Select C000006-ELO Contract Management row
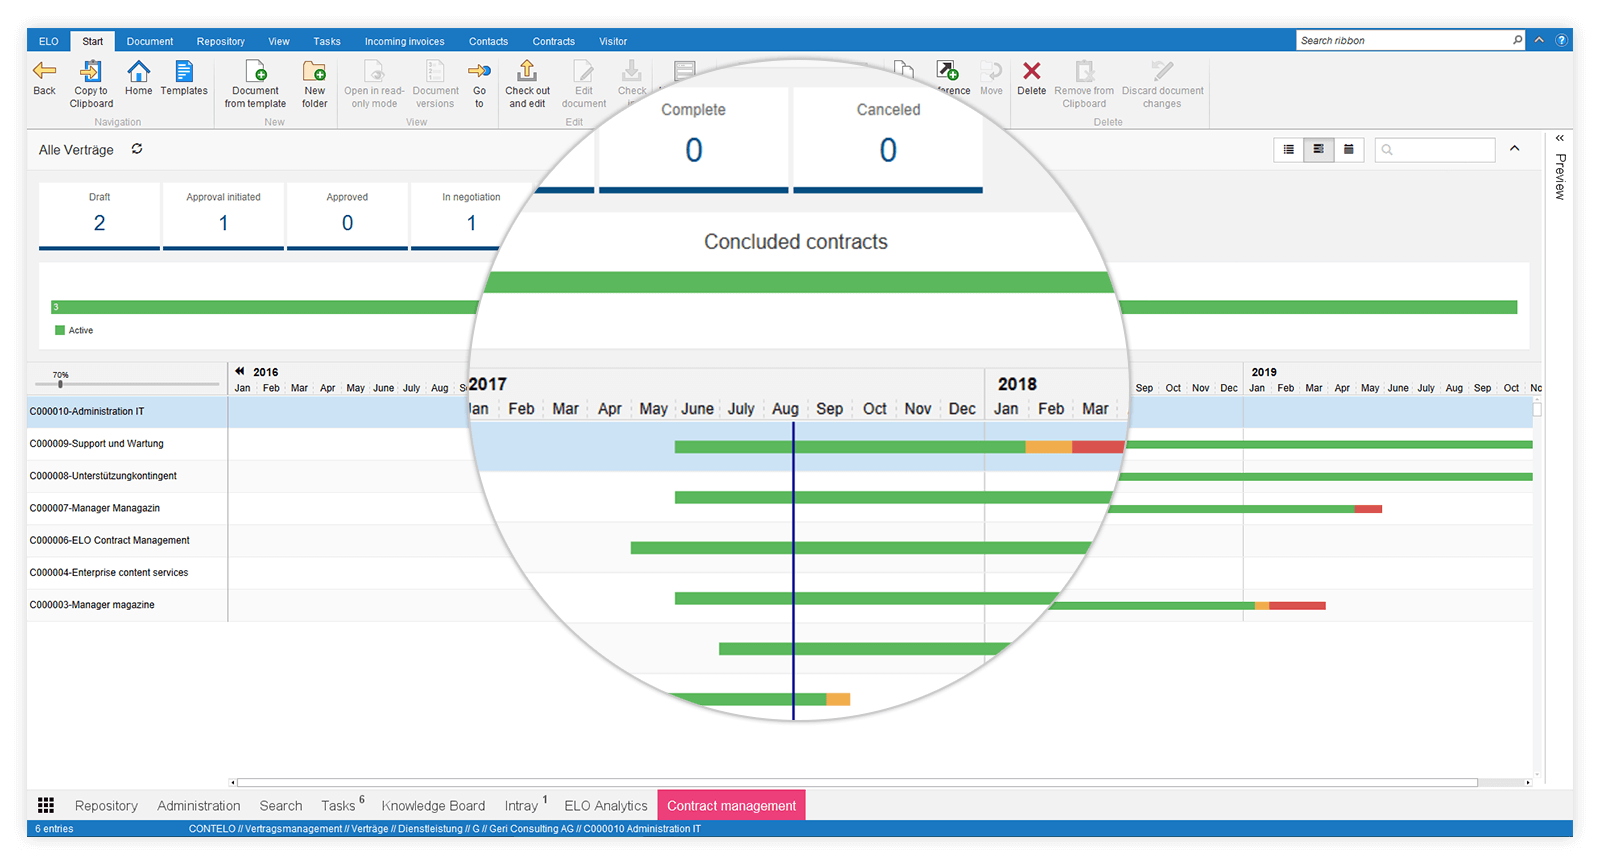The width and height of the screenshot is (1600, 866). pos(127,540)
